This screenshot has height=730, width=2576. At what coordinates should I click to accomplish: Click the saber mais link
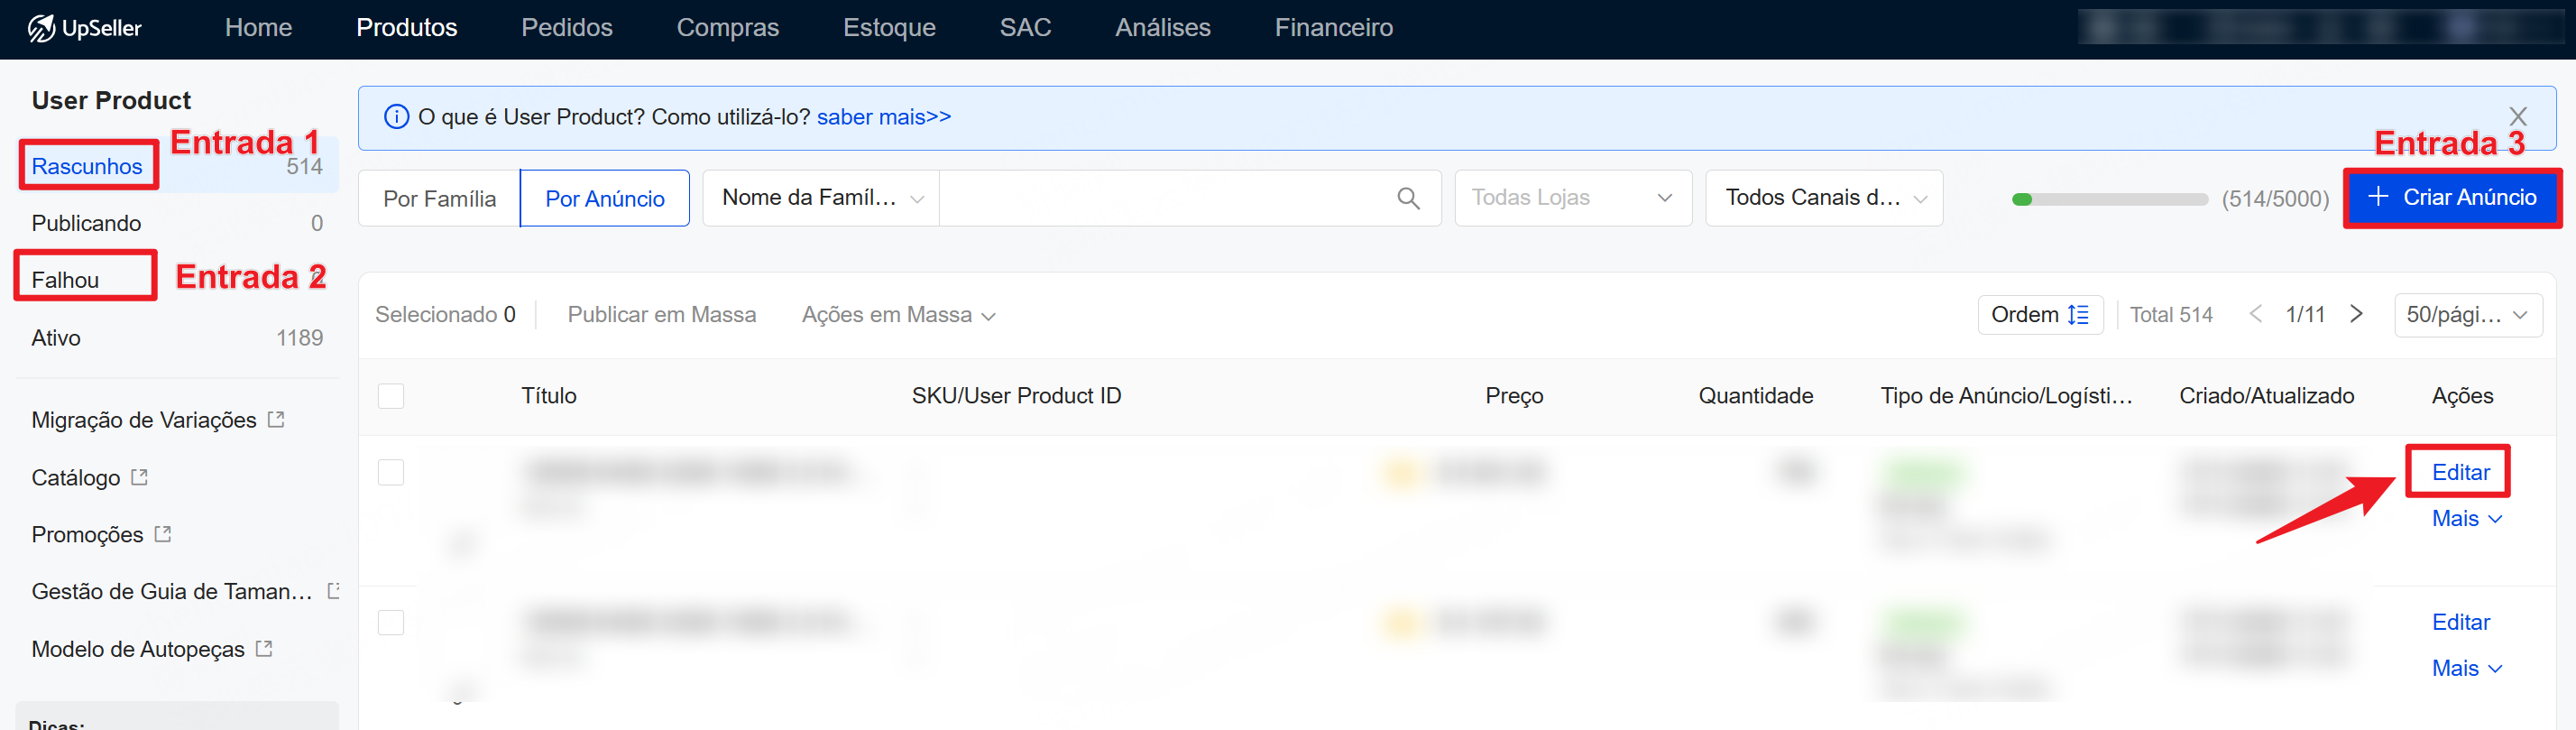click(883, 117)
